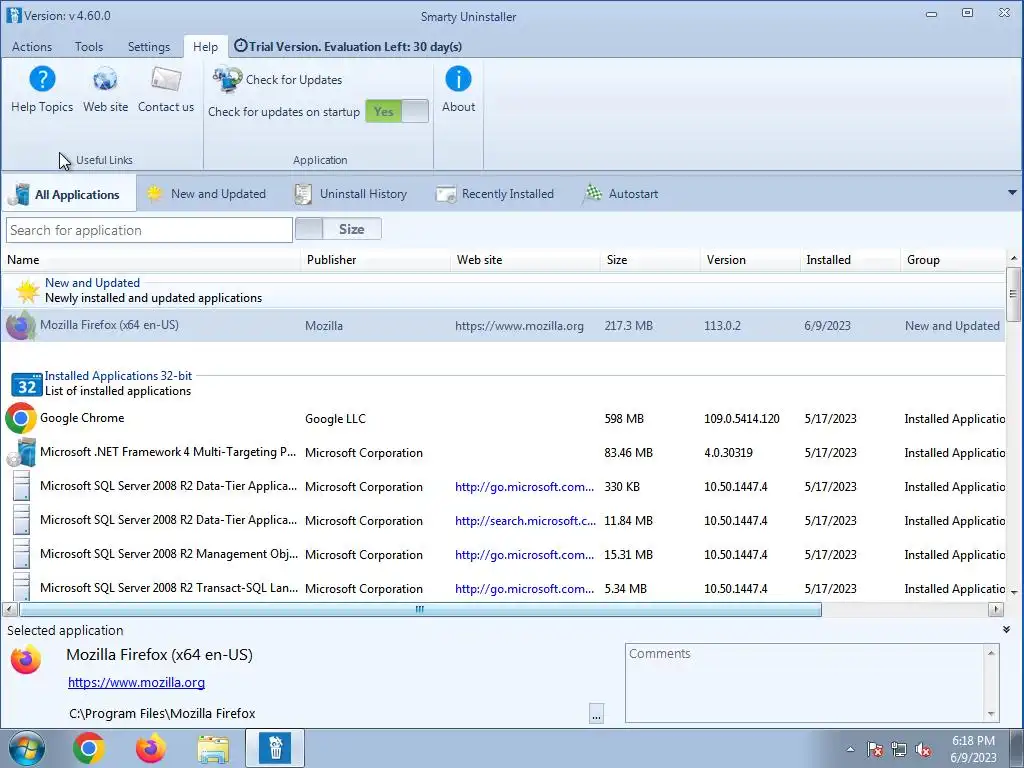
Task: Toggle the Size search switch
Action: [x=338, y=229]
